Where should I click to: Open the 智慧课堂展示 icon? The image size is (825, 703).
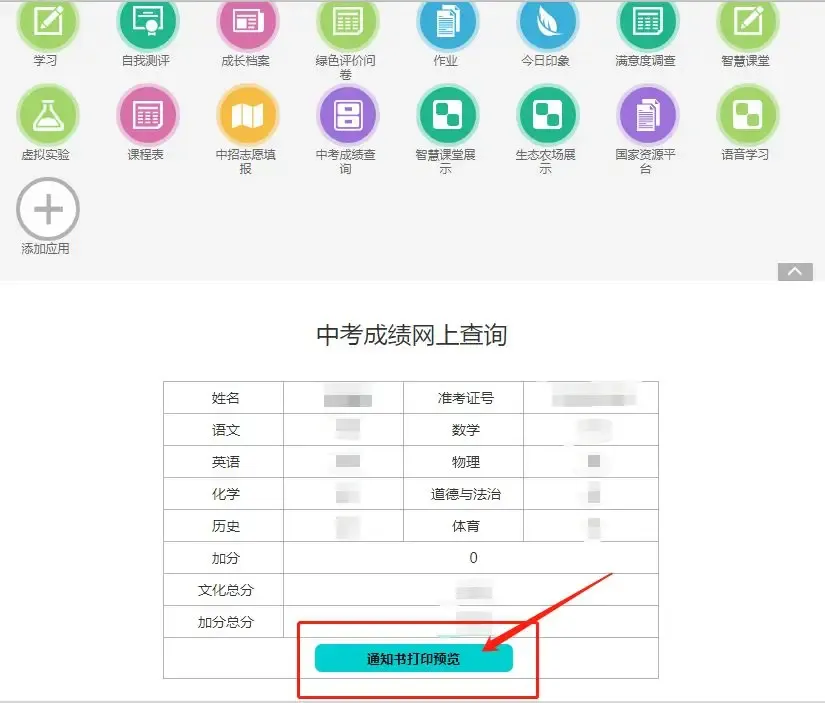(x=447, y=115)
